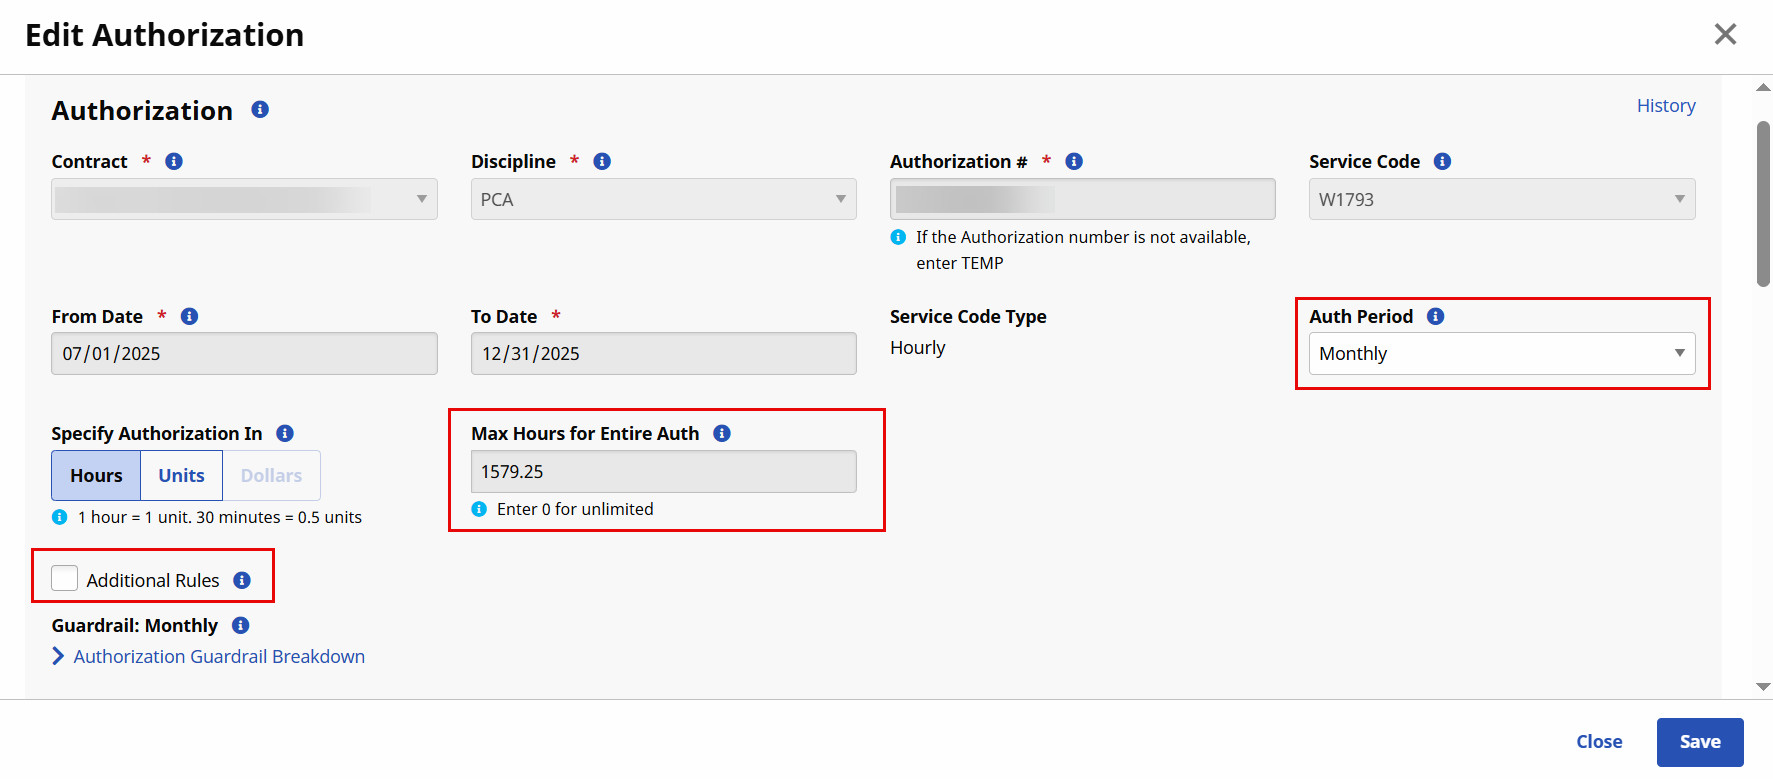This screenshot has width=1773, height=779.
Task: Click the info icon beside Authorization heading
Action: [x=260, y=109]
